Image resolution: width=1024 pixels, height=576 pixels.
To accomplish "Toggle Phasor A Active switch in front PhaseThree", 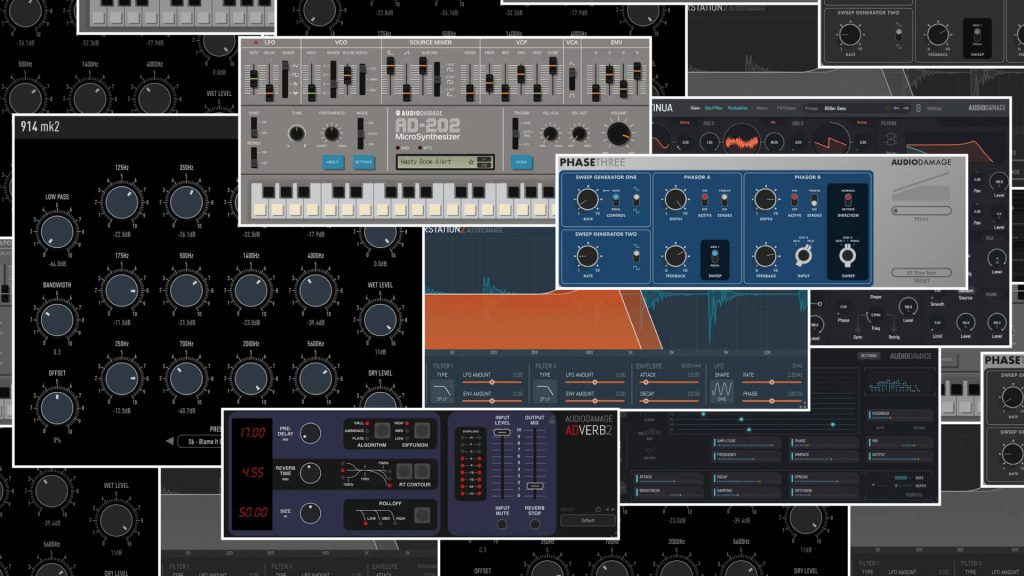I will pos(705,200).
